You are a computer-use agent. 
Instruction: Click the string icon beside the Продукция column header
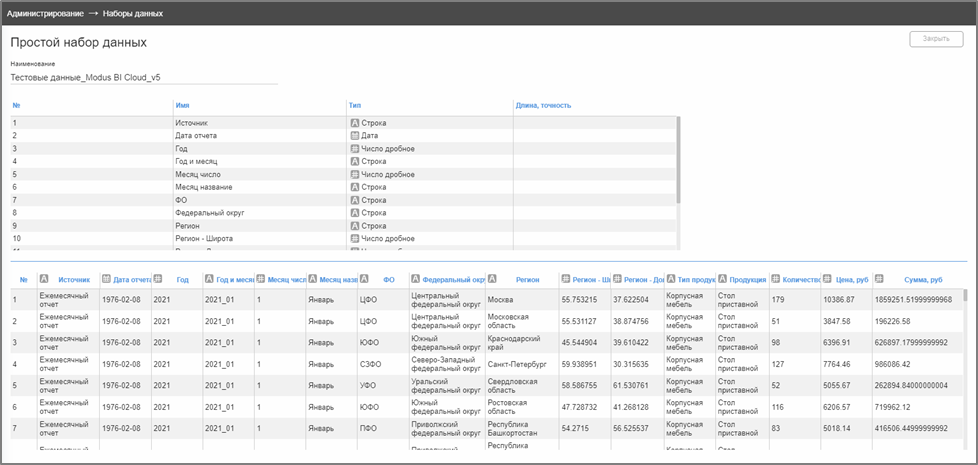click(722, 280)
